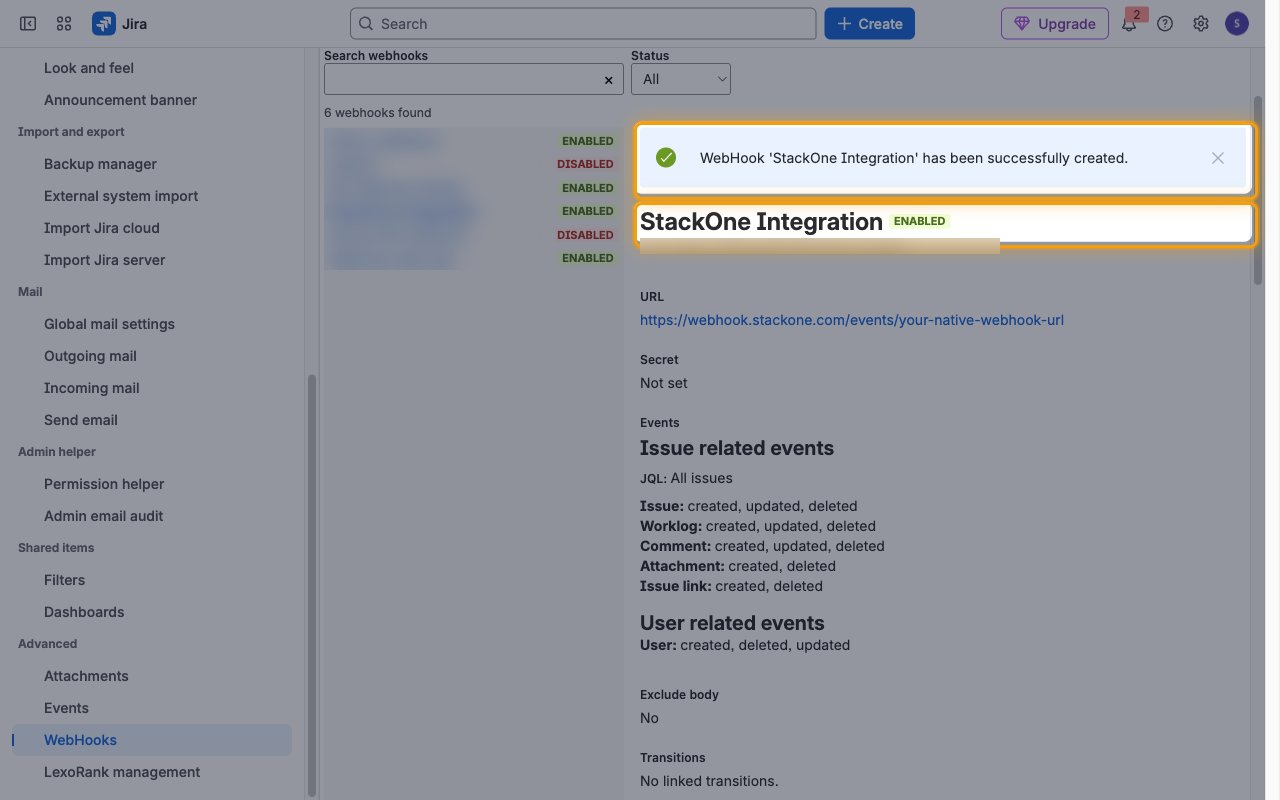1280x800 pixels.
Task: Open Global mail settings
Action: (x=109, y=324)
